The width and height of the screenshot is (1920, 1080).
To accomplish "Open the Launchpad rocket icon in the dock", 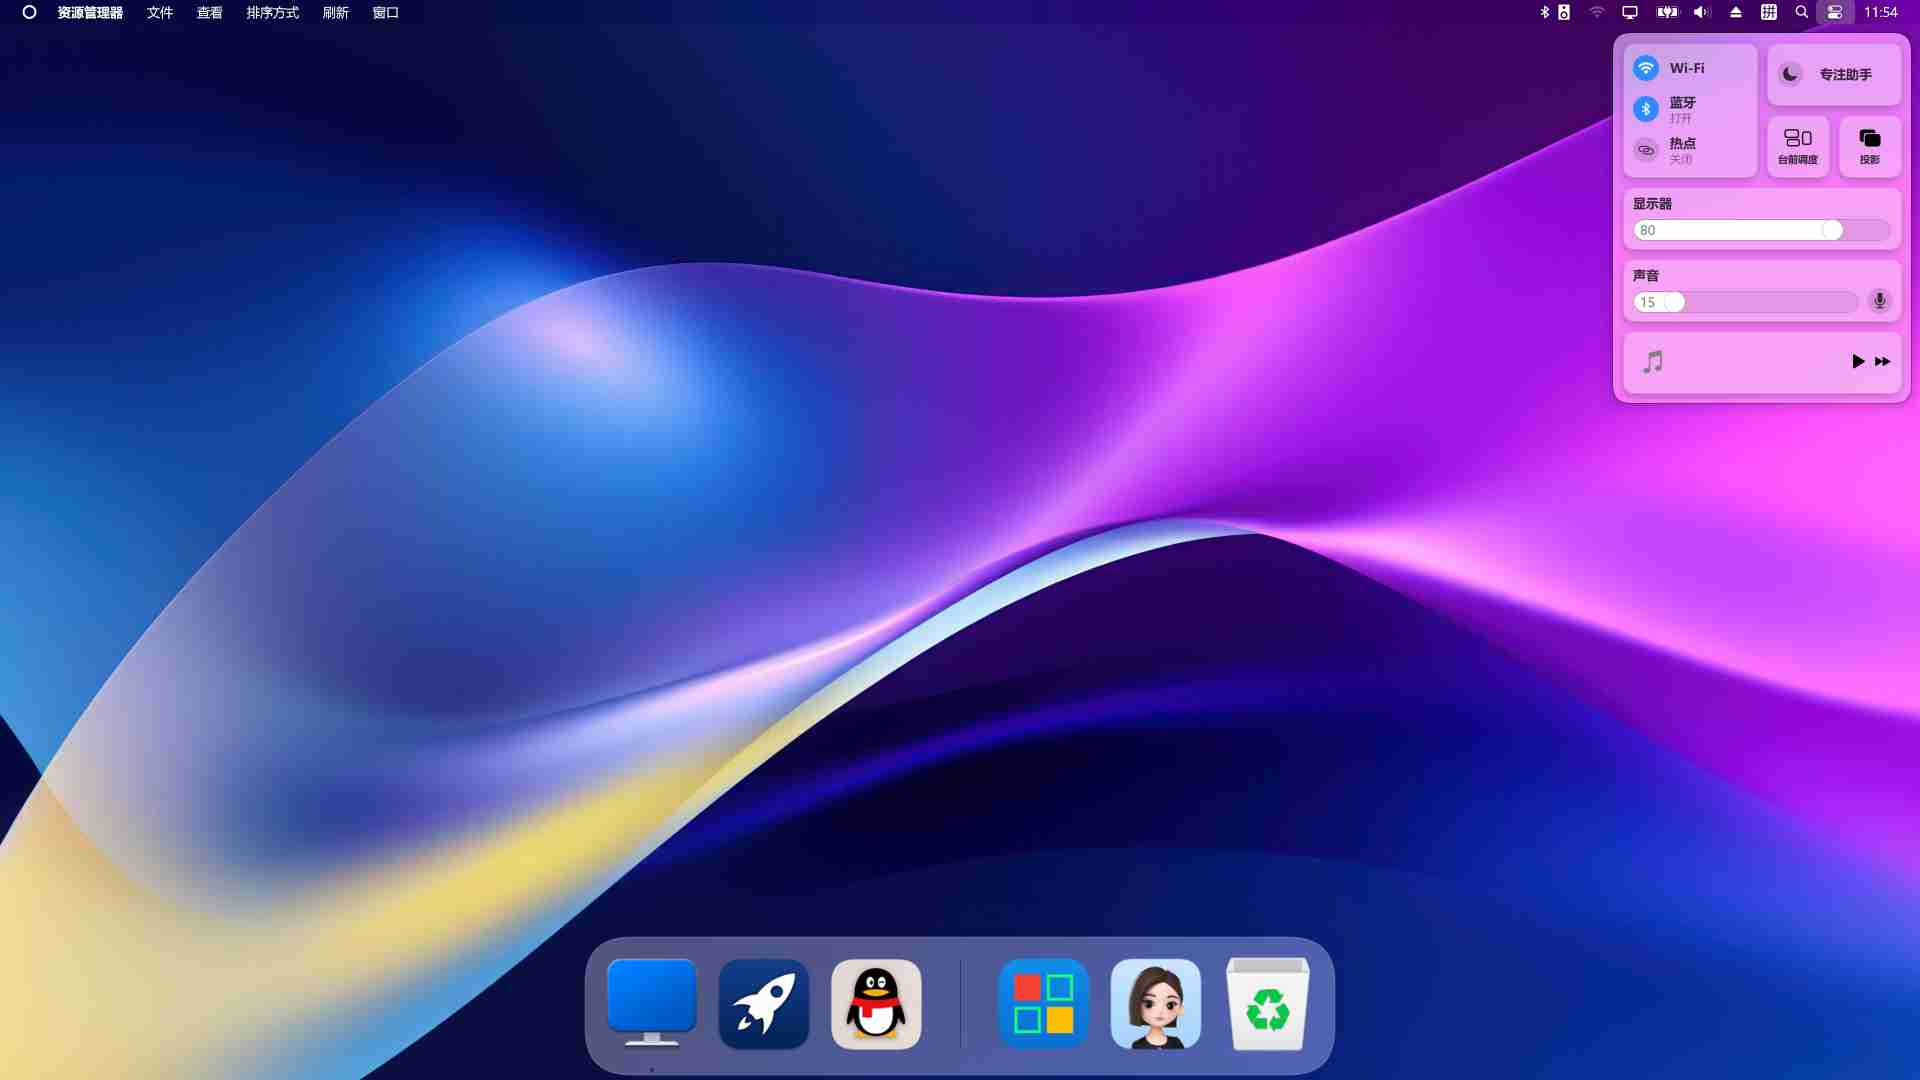I will [763, 1003].
